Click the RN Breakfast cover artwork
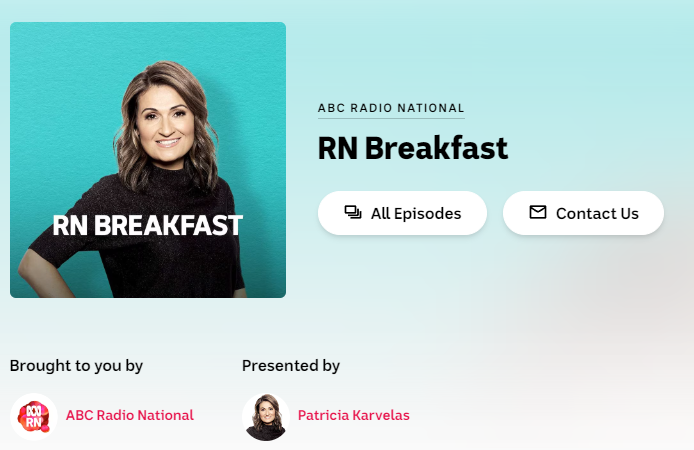Screen dimensions: 694x450 point(148,160)
